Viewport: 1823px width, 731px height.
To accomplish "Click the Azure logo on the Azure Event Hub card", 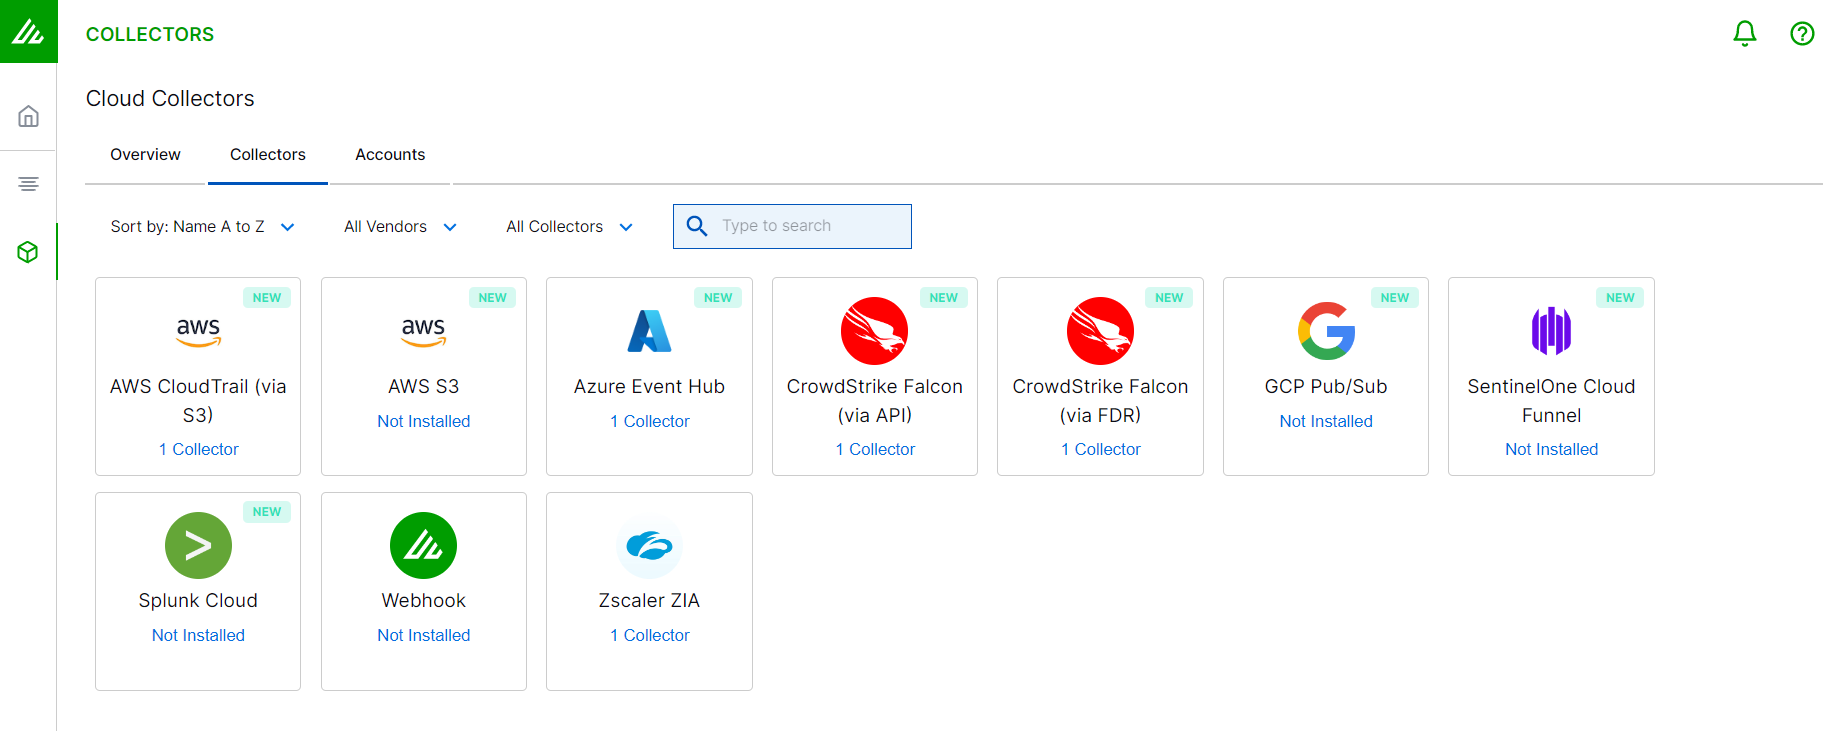I will click(x=649, y=331).
